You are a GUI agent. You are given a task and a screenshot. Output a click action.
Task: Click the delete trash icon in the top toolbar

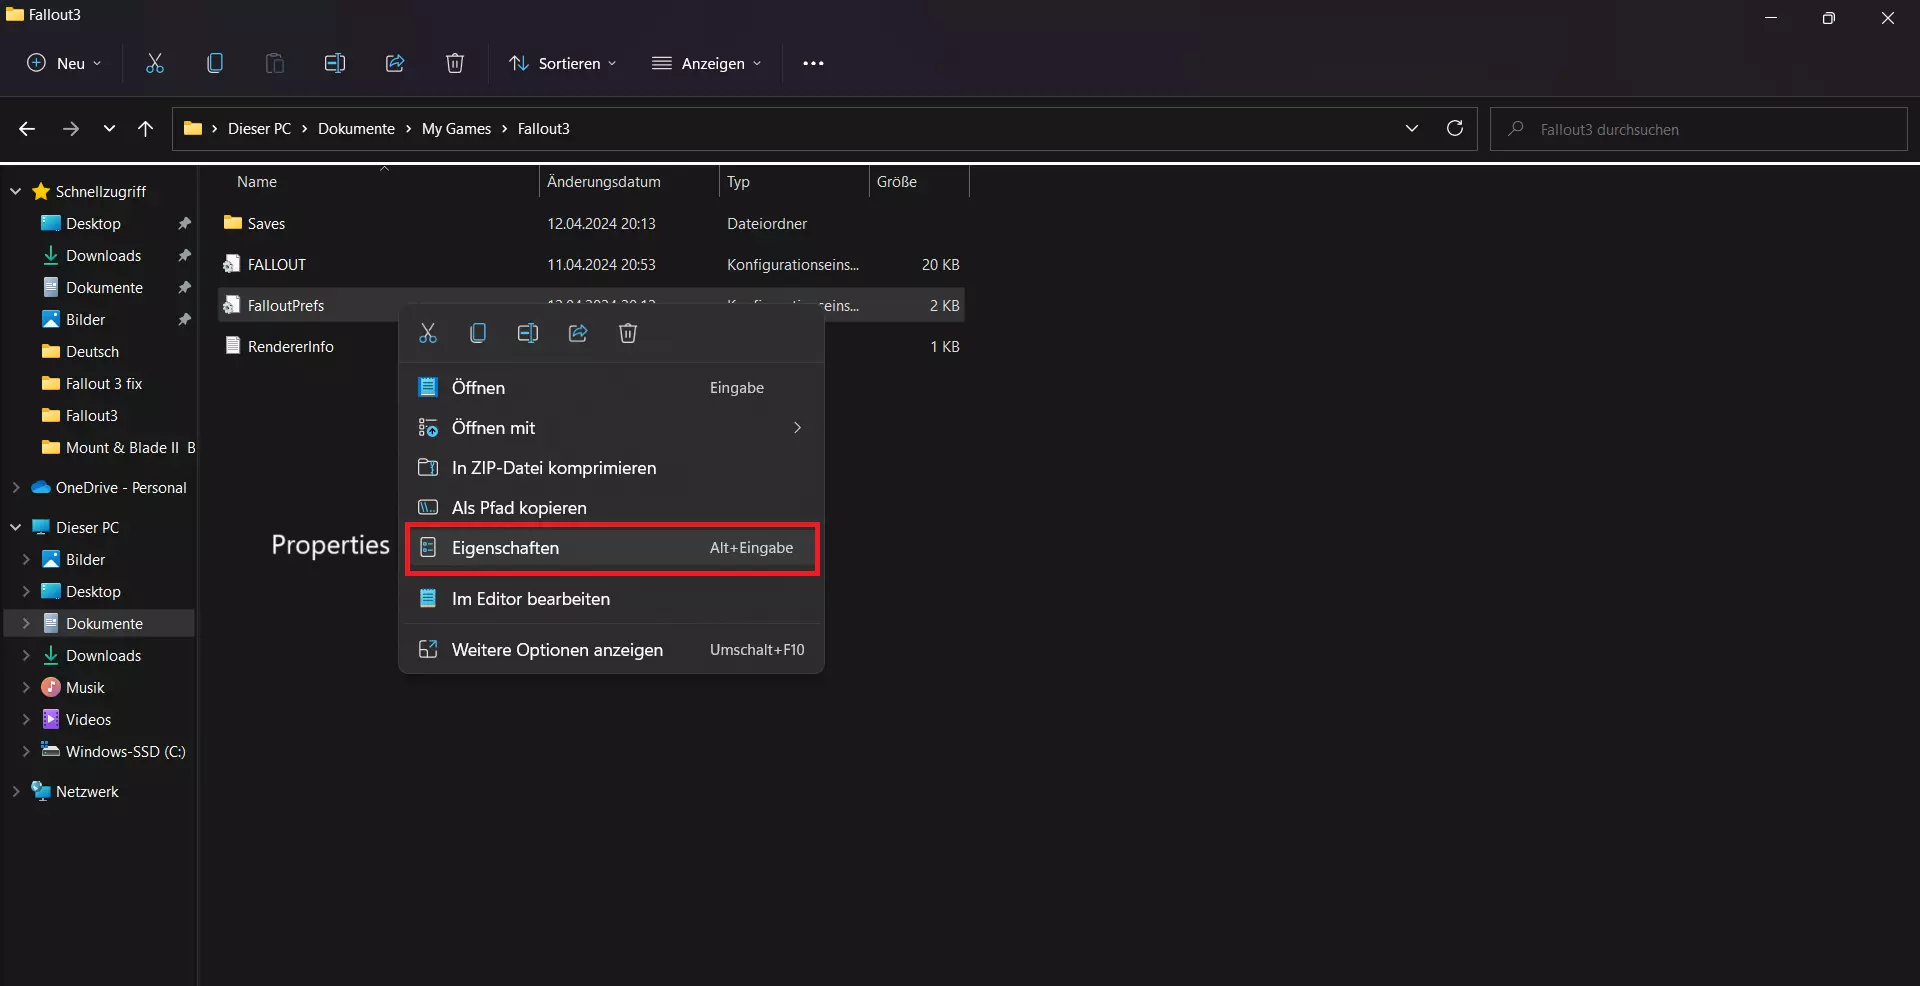pyautogui.click(x=455, y=63)
